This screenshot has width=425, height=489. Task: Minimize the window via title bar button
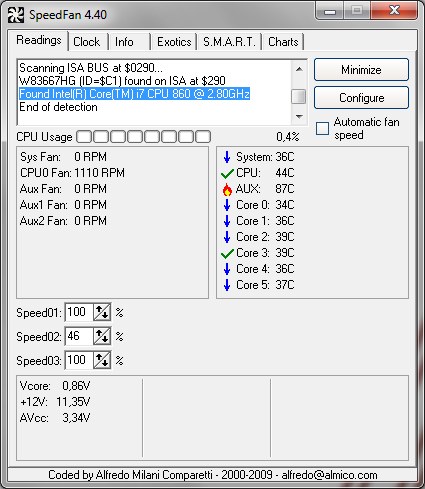pos(330,11)
